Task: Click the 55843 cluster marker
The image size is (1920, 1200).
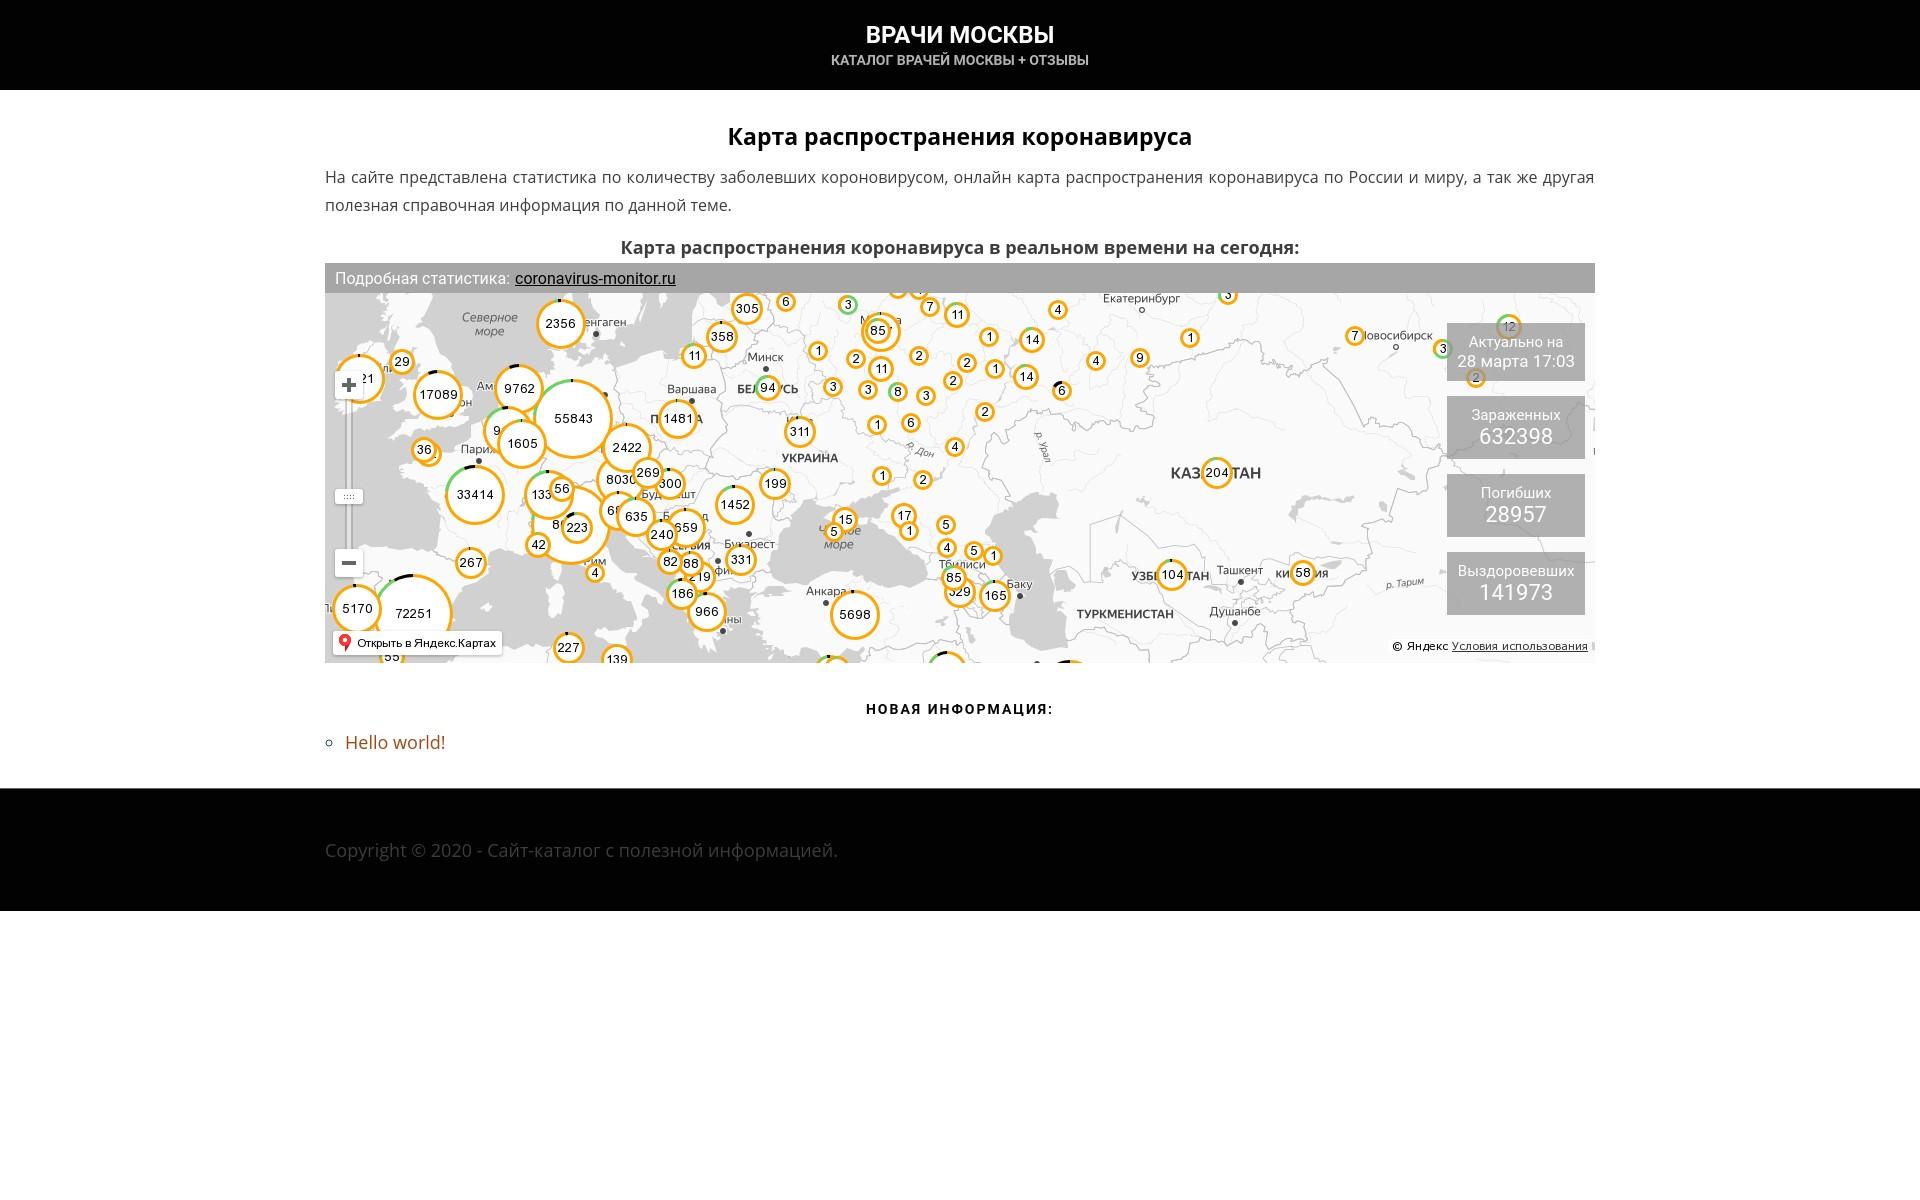Action: point(573,419)
